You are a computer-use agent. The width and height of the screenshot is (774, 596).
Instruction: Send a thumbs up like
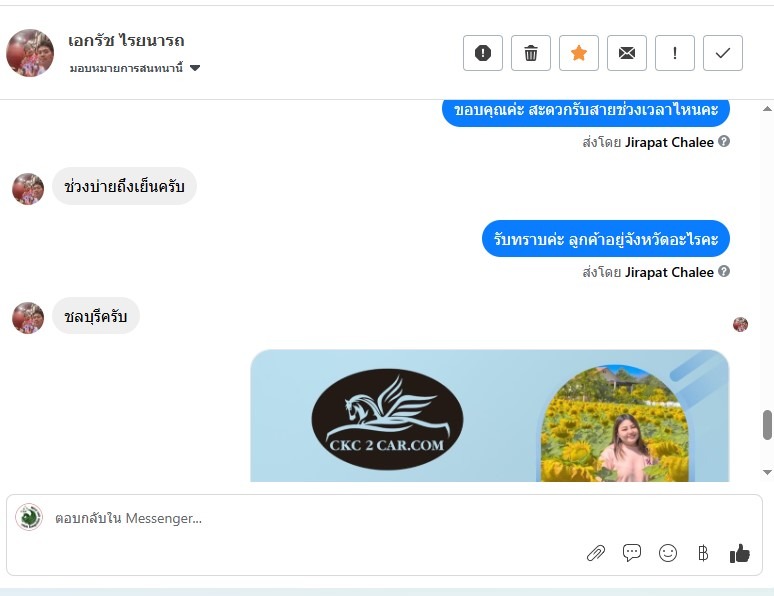[739, 553]
